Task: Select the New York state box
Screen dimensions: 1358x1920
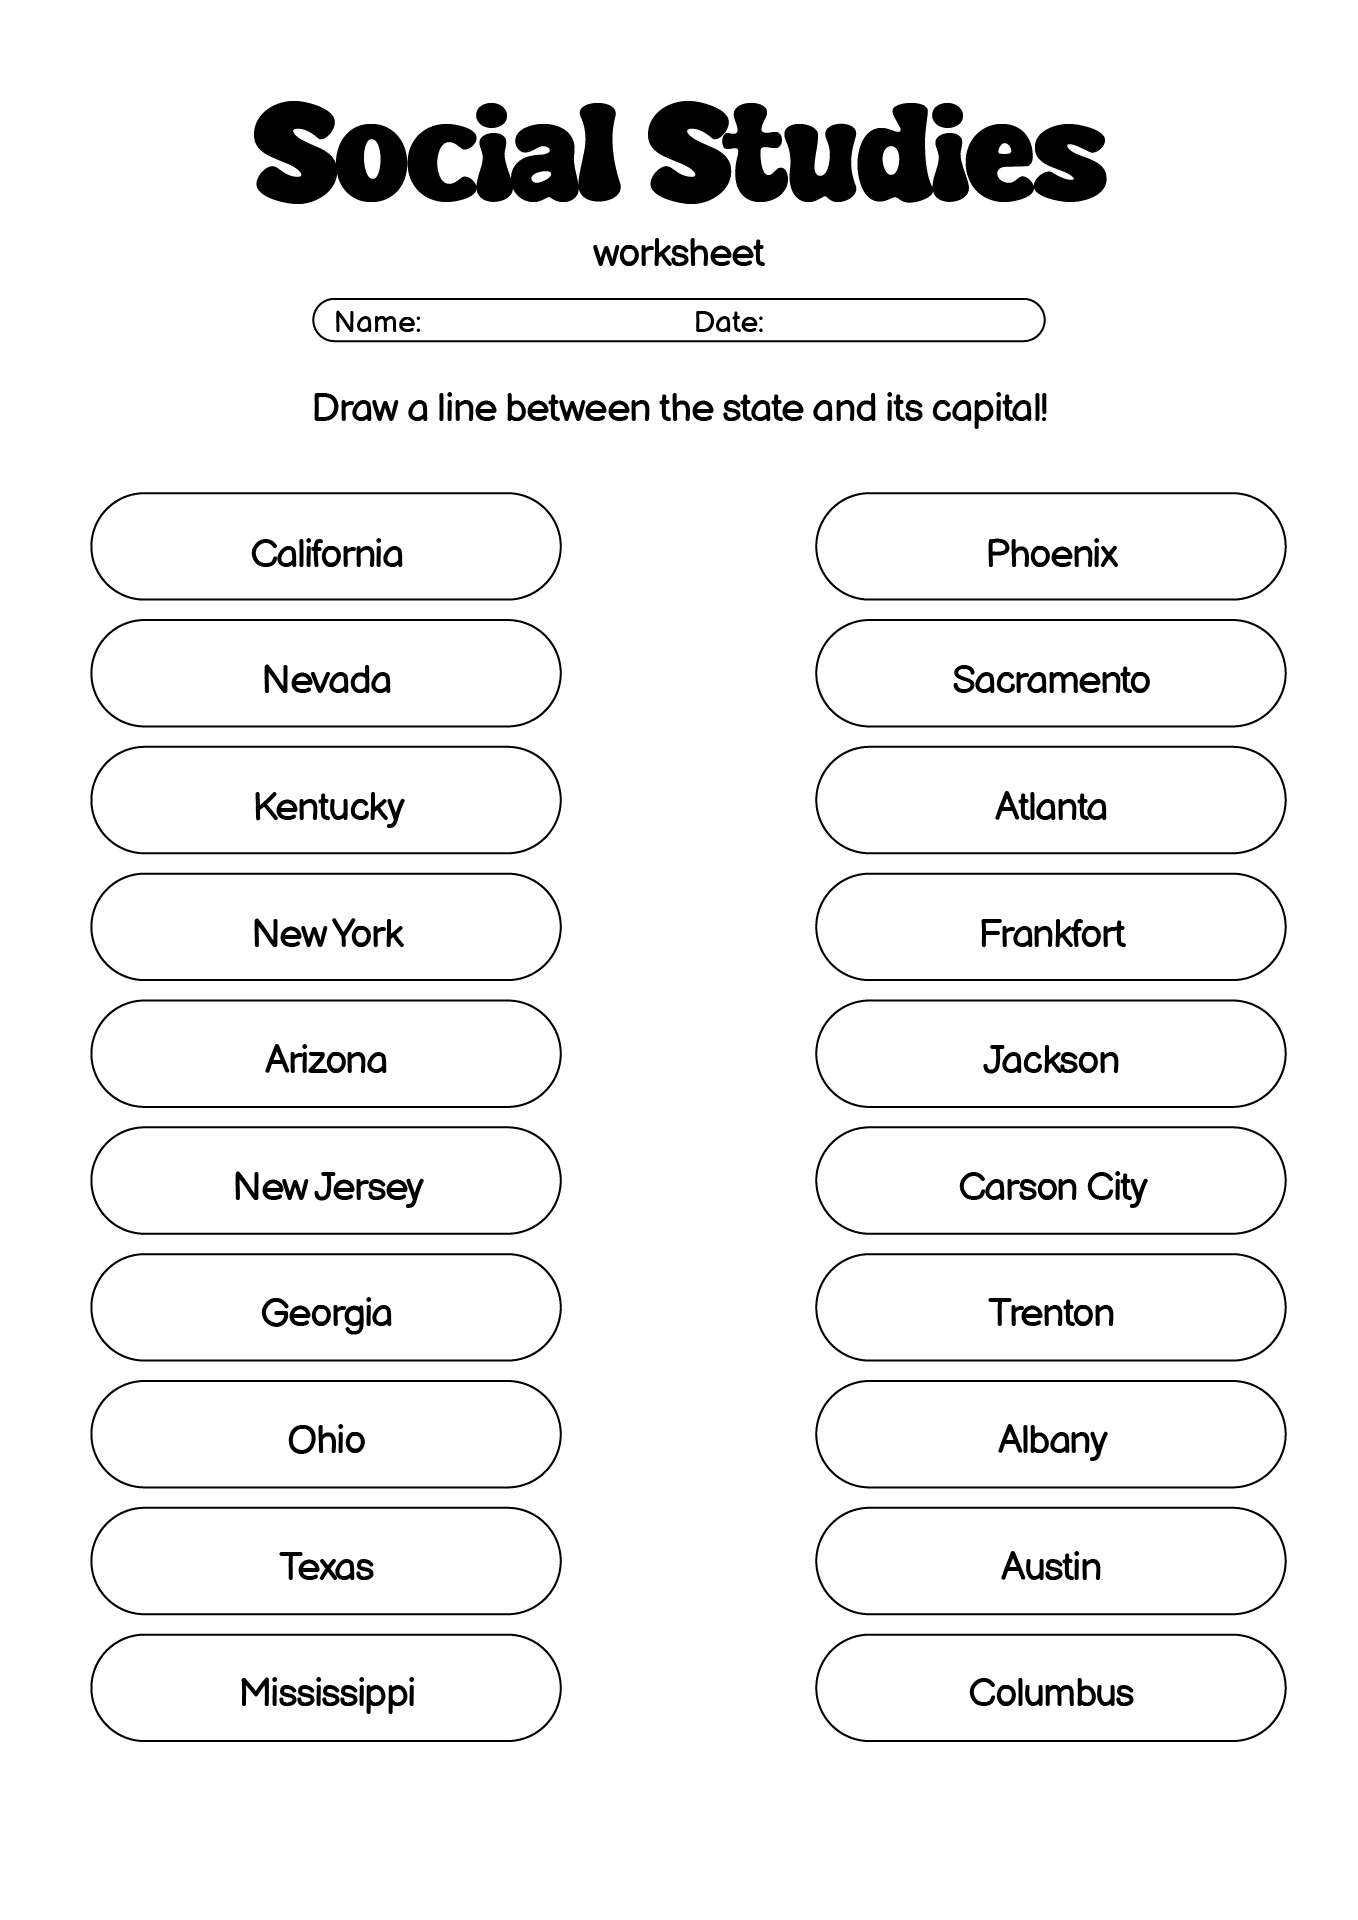Action: [x=326, y=927]
